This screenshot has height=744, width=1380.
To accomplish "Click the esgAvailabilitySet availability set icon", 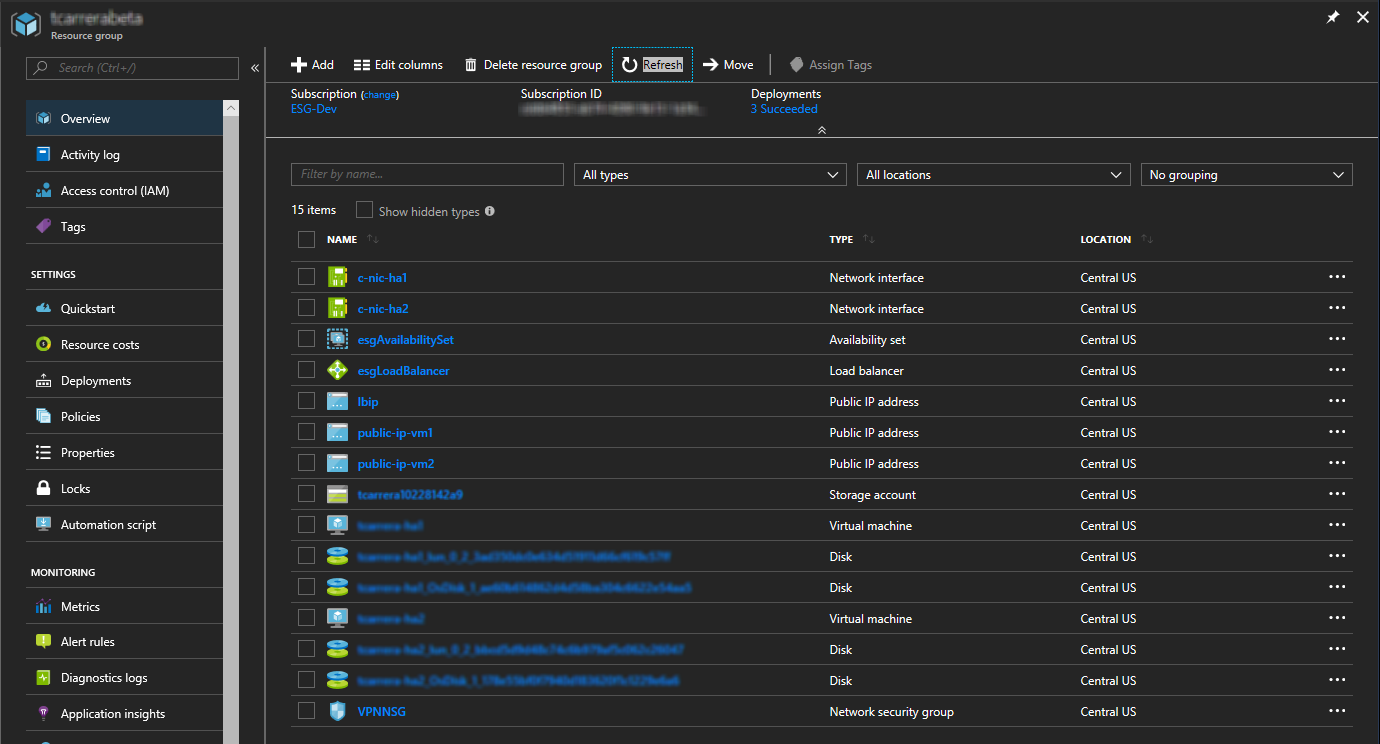I will pyautogui.click(x=337, y=339).
